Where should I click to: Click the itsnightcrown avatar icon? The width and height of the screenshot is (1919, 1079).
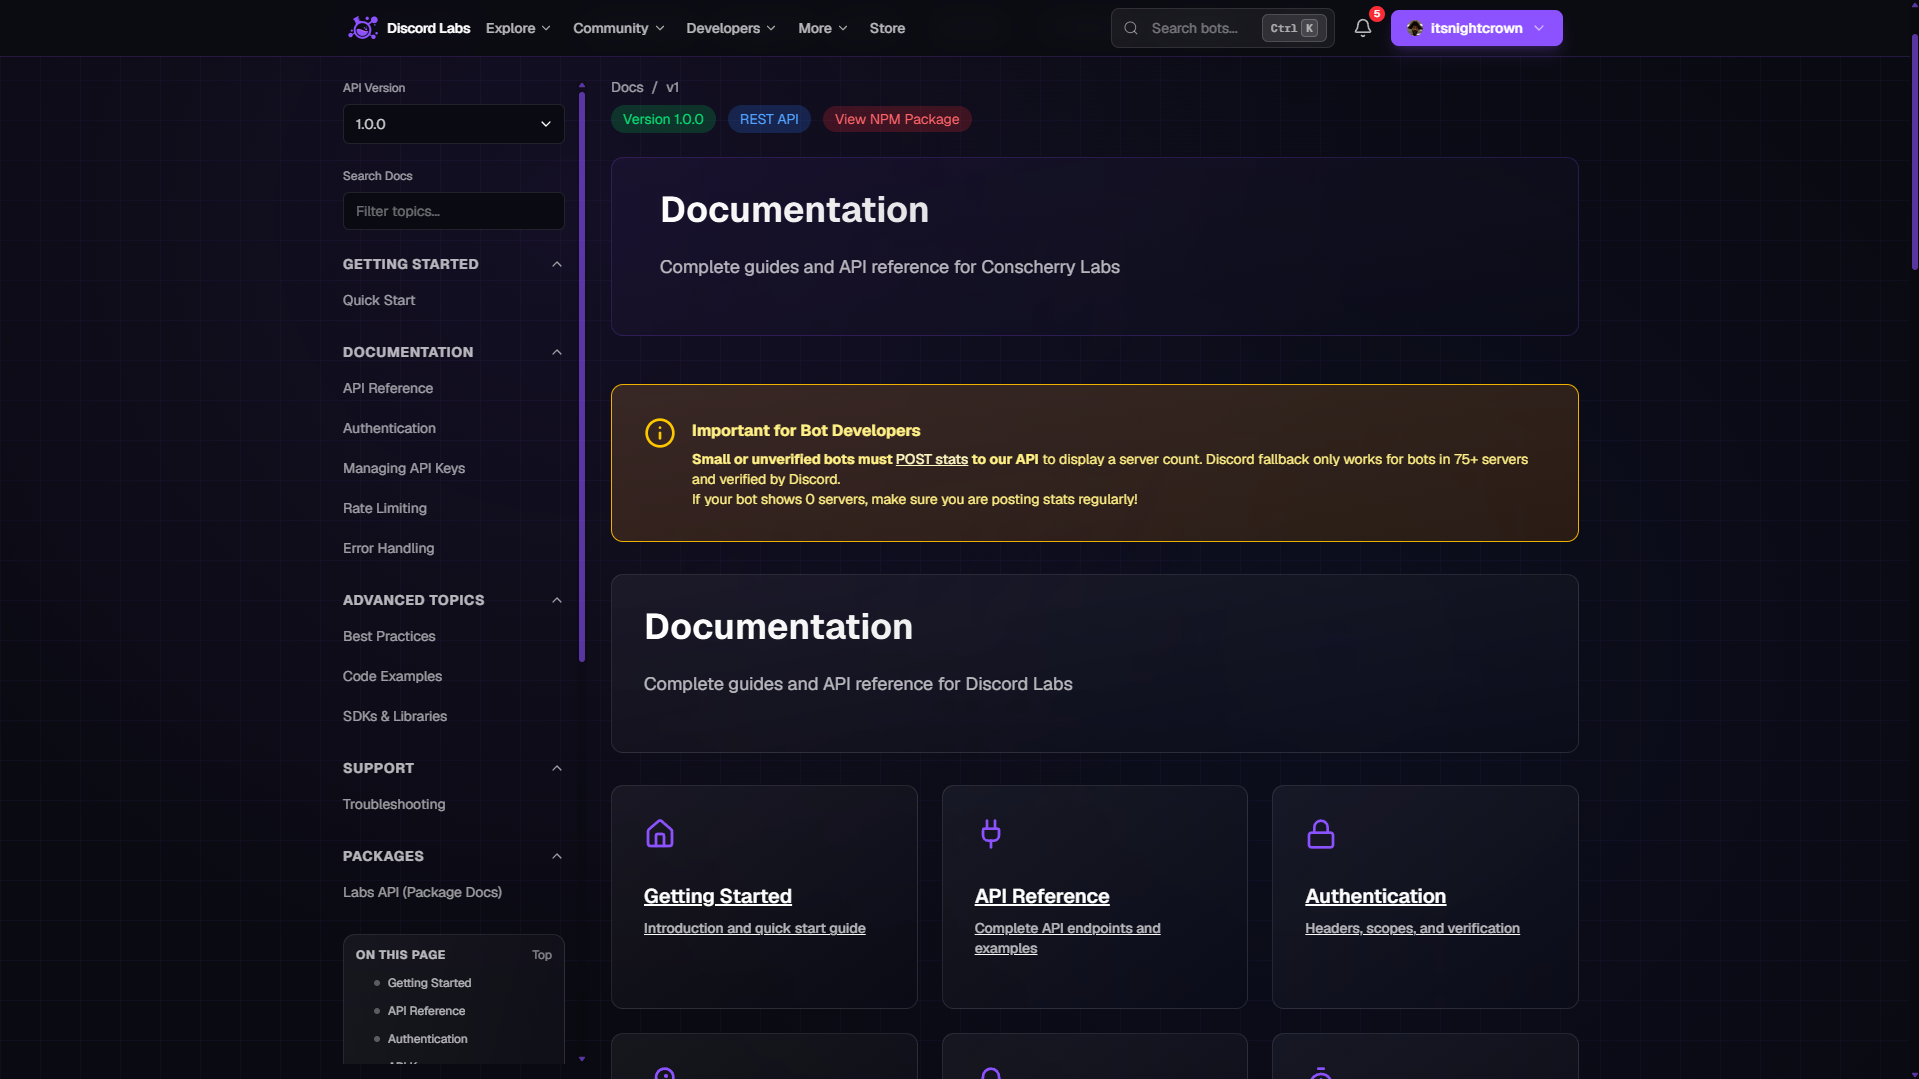pos(1415,28)
